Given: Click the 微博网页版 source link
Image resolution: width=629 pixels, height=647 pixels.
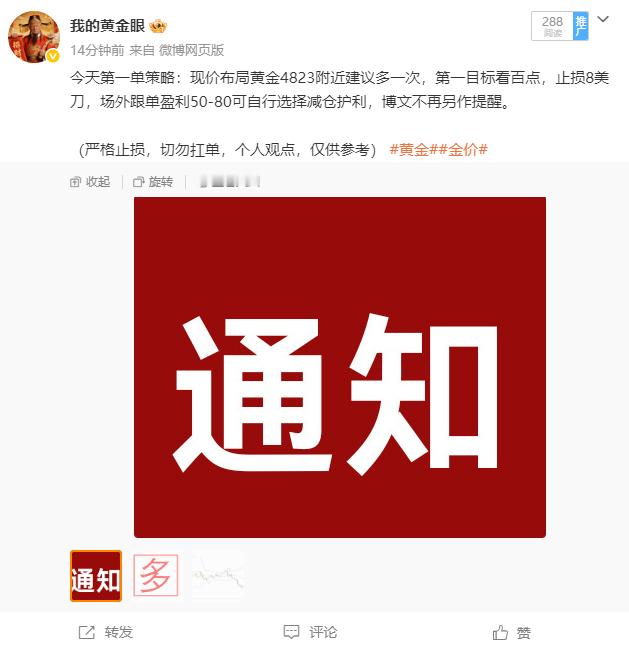Looking at the screenshot, I should (192, 50).
